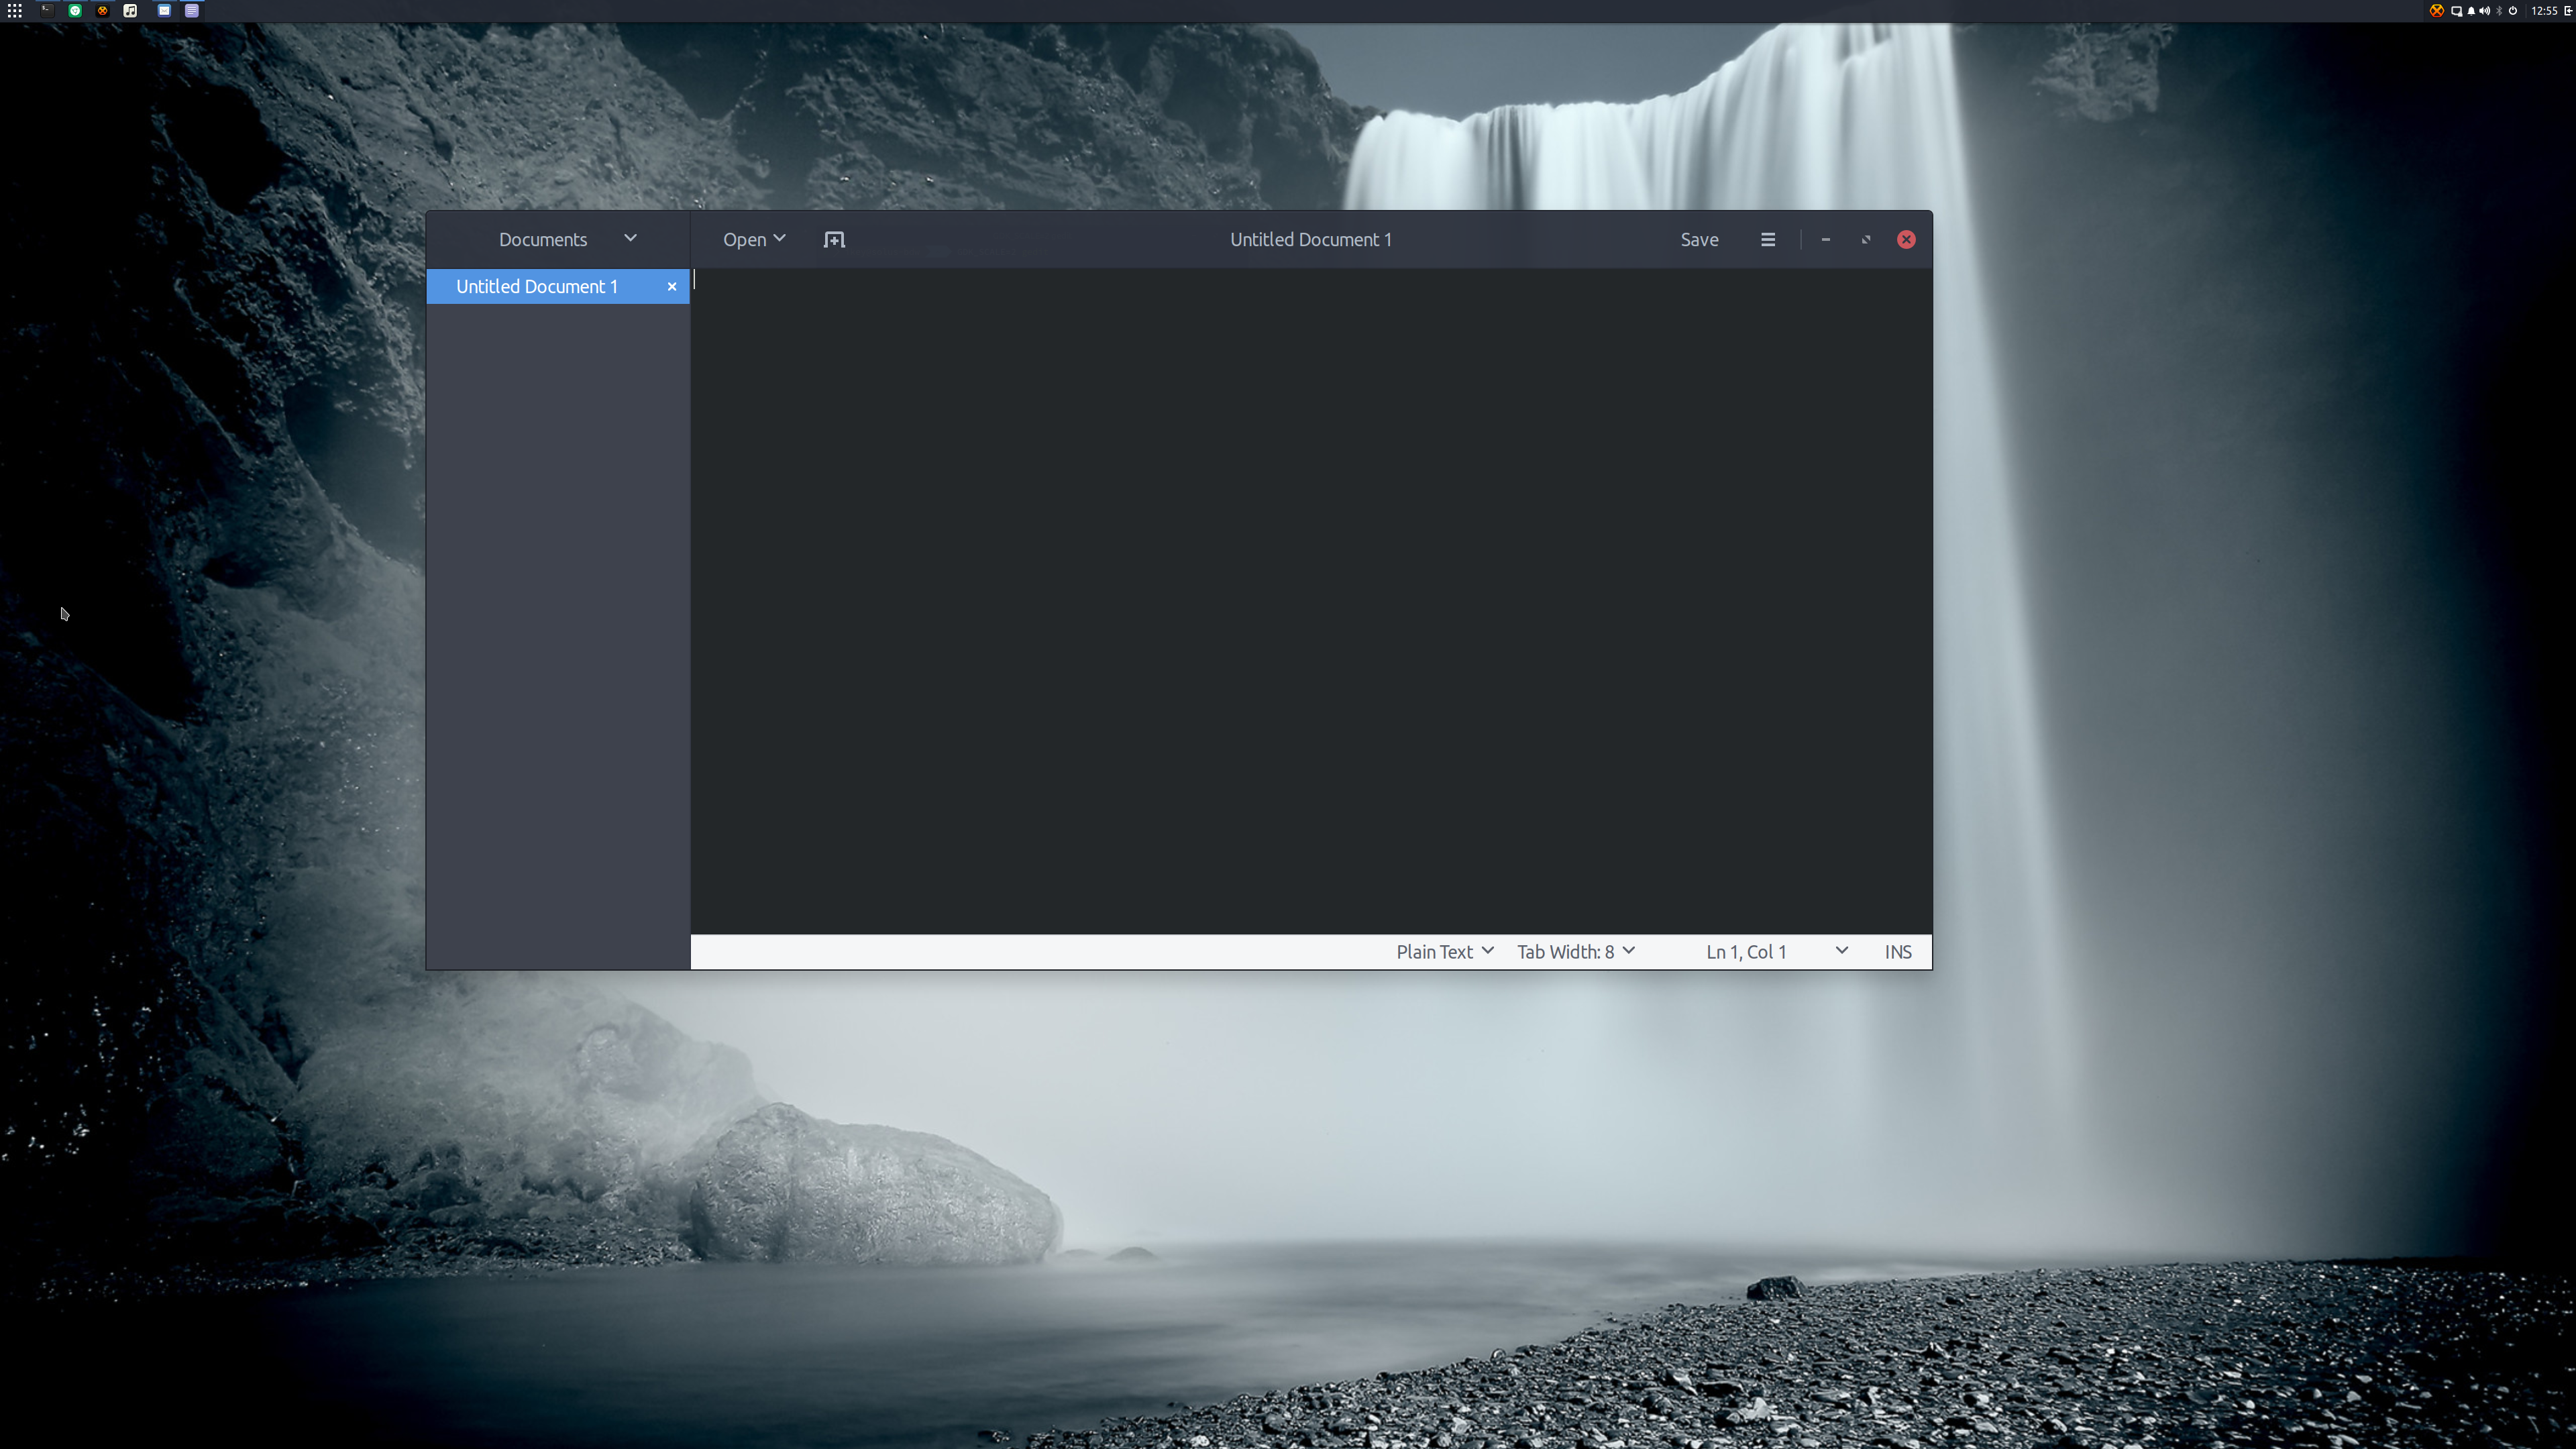The image size is (2576, 1449).
Task: Open the music player panel icon
Action: coord(130,11)
